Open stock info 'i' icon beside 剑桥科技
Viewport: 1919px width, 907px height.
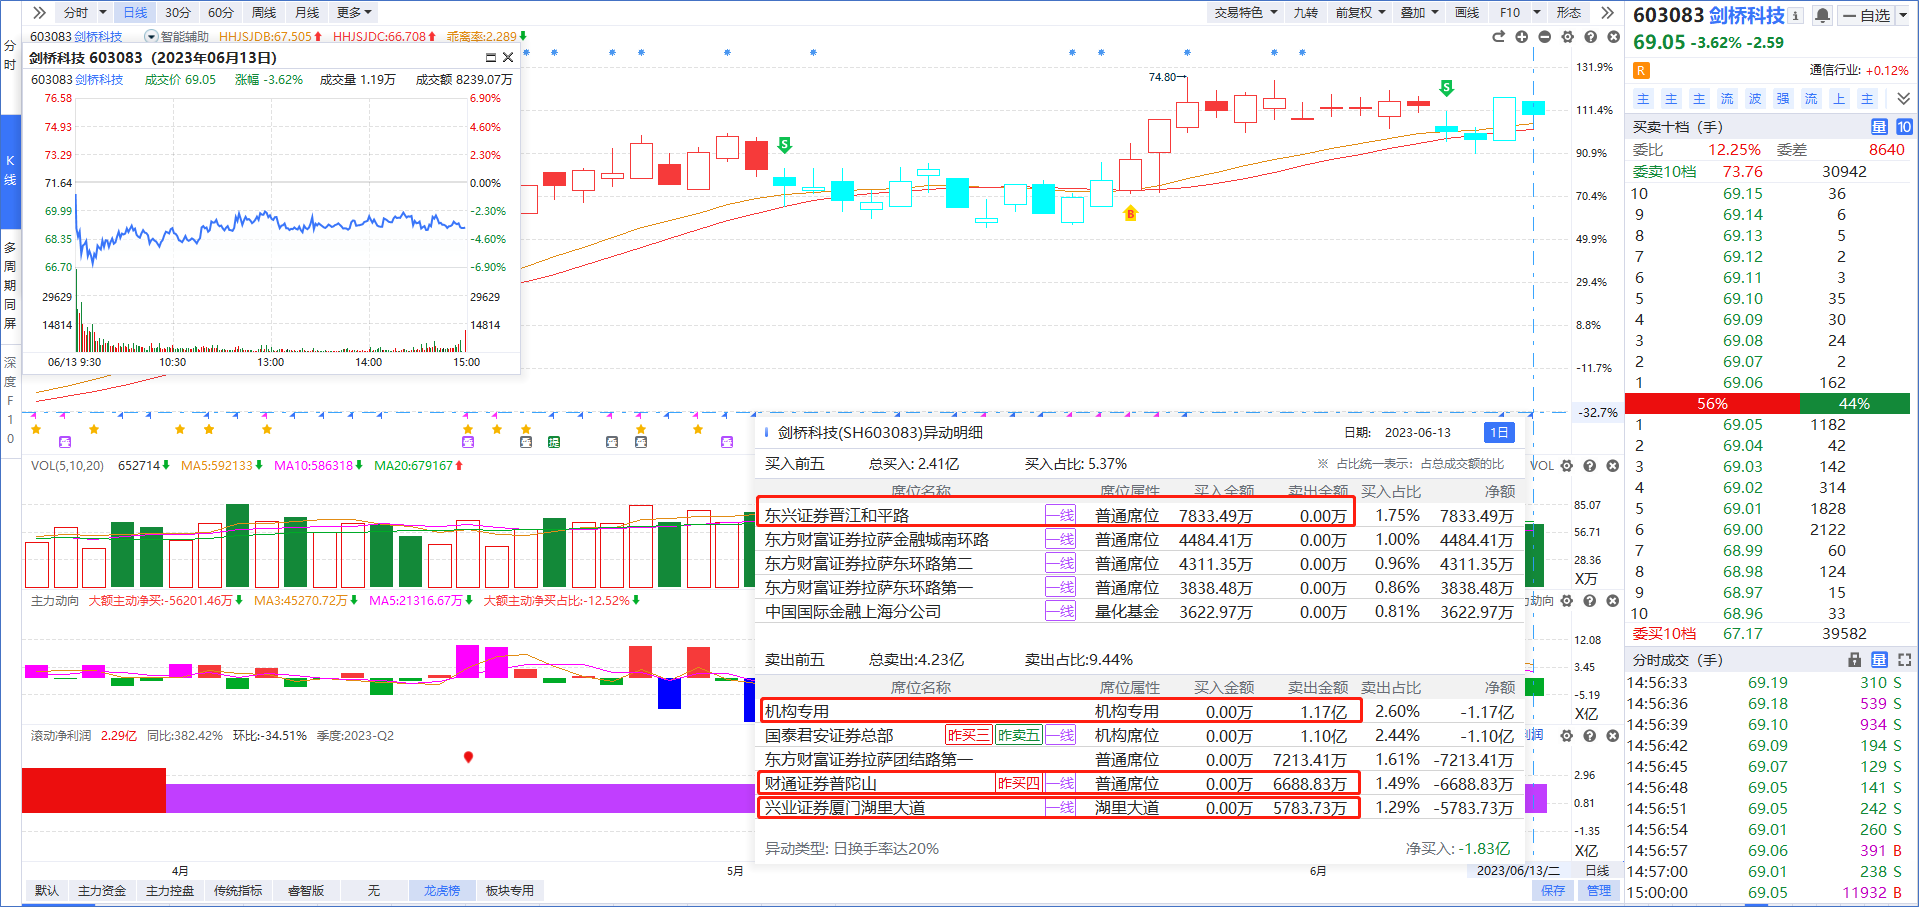1797,15
